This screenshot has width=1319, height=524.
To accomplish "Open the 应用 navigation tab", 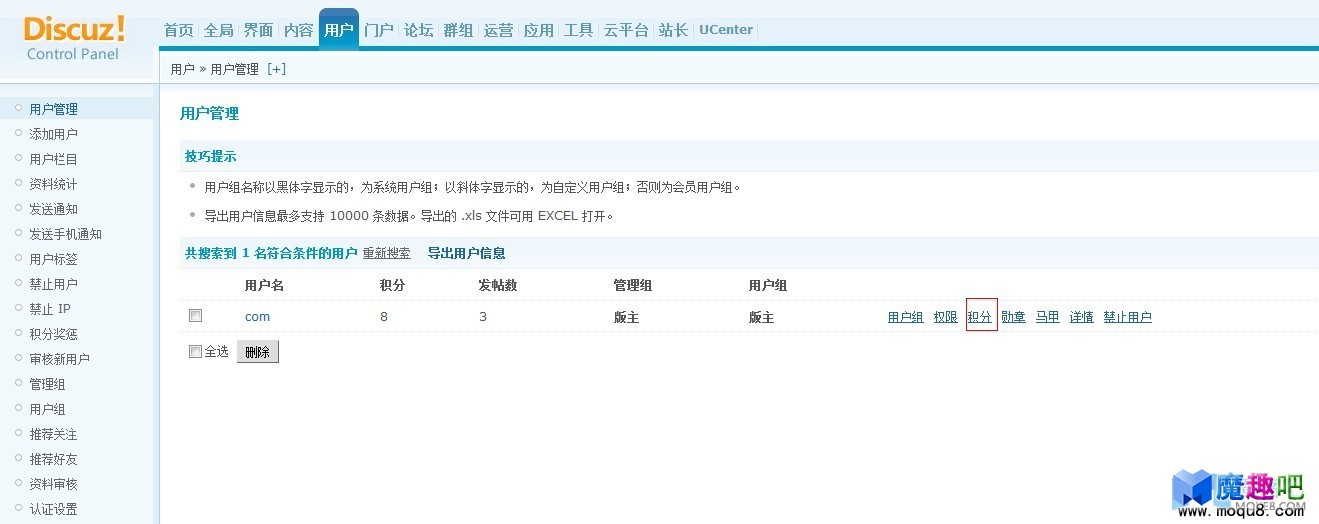I will pos(539,30).
